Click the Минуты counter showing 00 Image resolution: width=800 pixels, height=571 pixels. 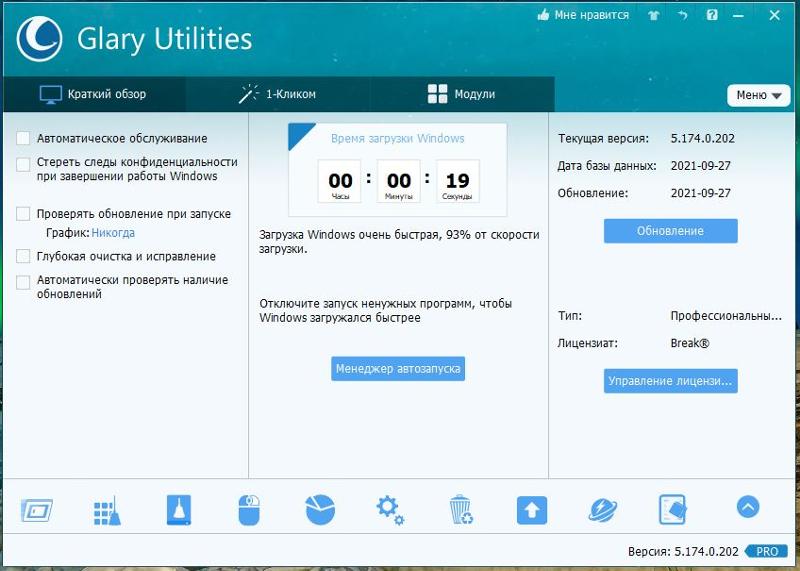(x=399, y=181)
